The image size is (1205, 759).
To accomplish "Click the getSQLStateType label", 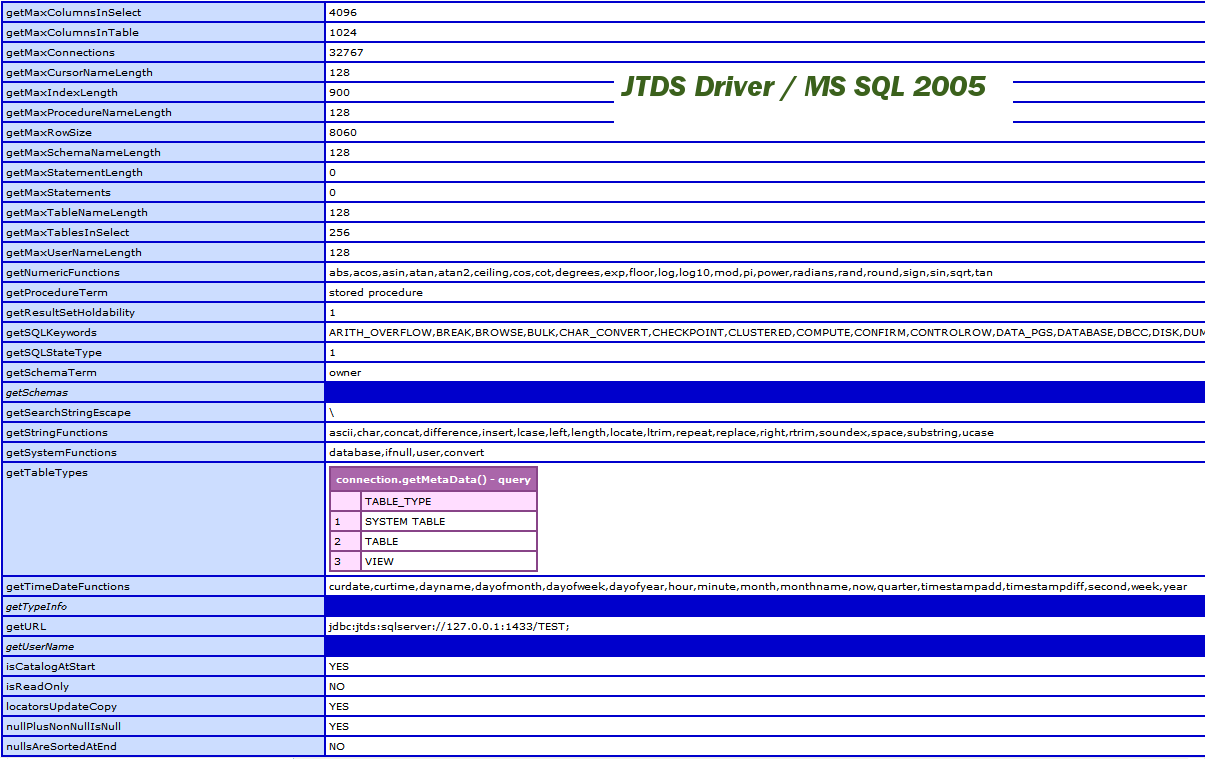I will (x=54, y=353).
